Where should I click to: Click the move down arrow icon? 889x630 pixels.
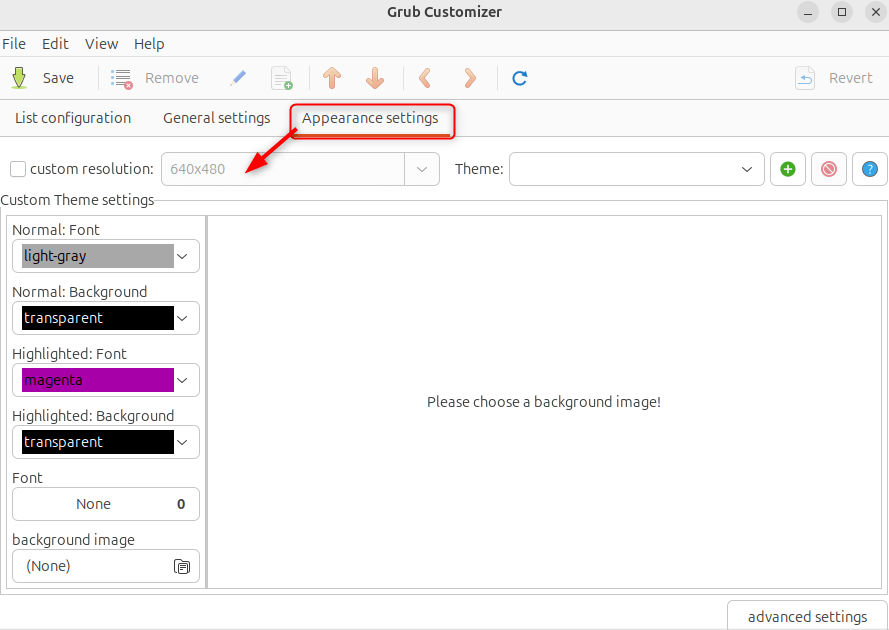tap(375, 78)
